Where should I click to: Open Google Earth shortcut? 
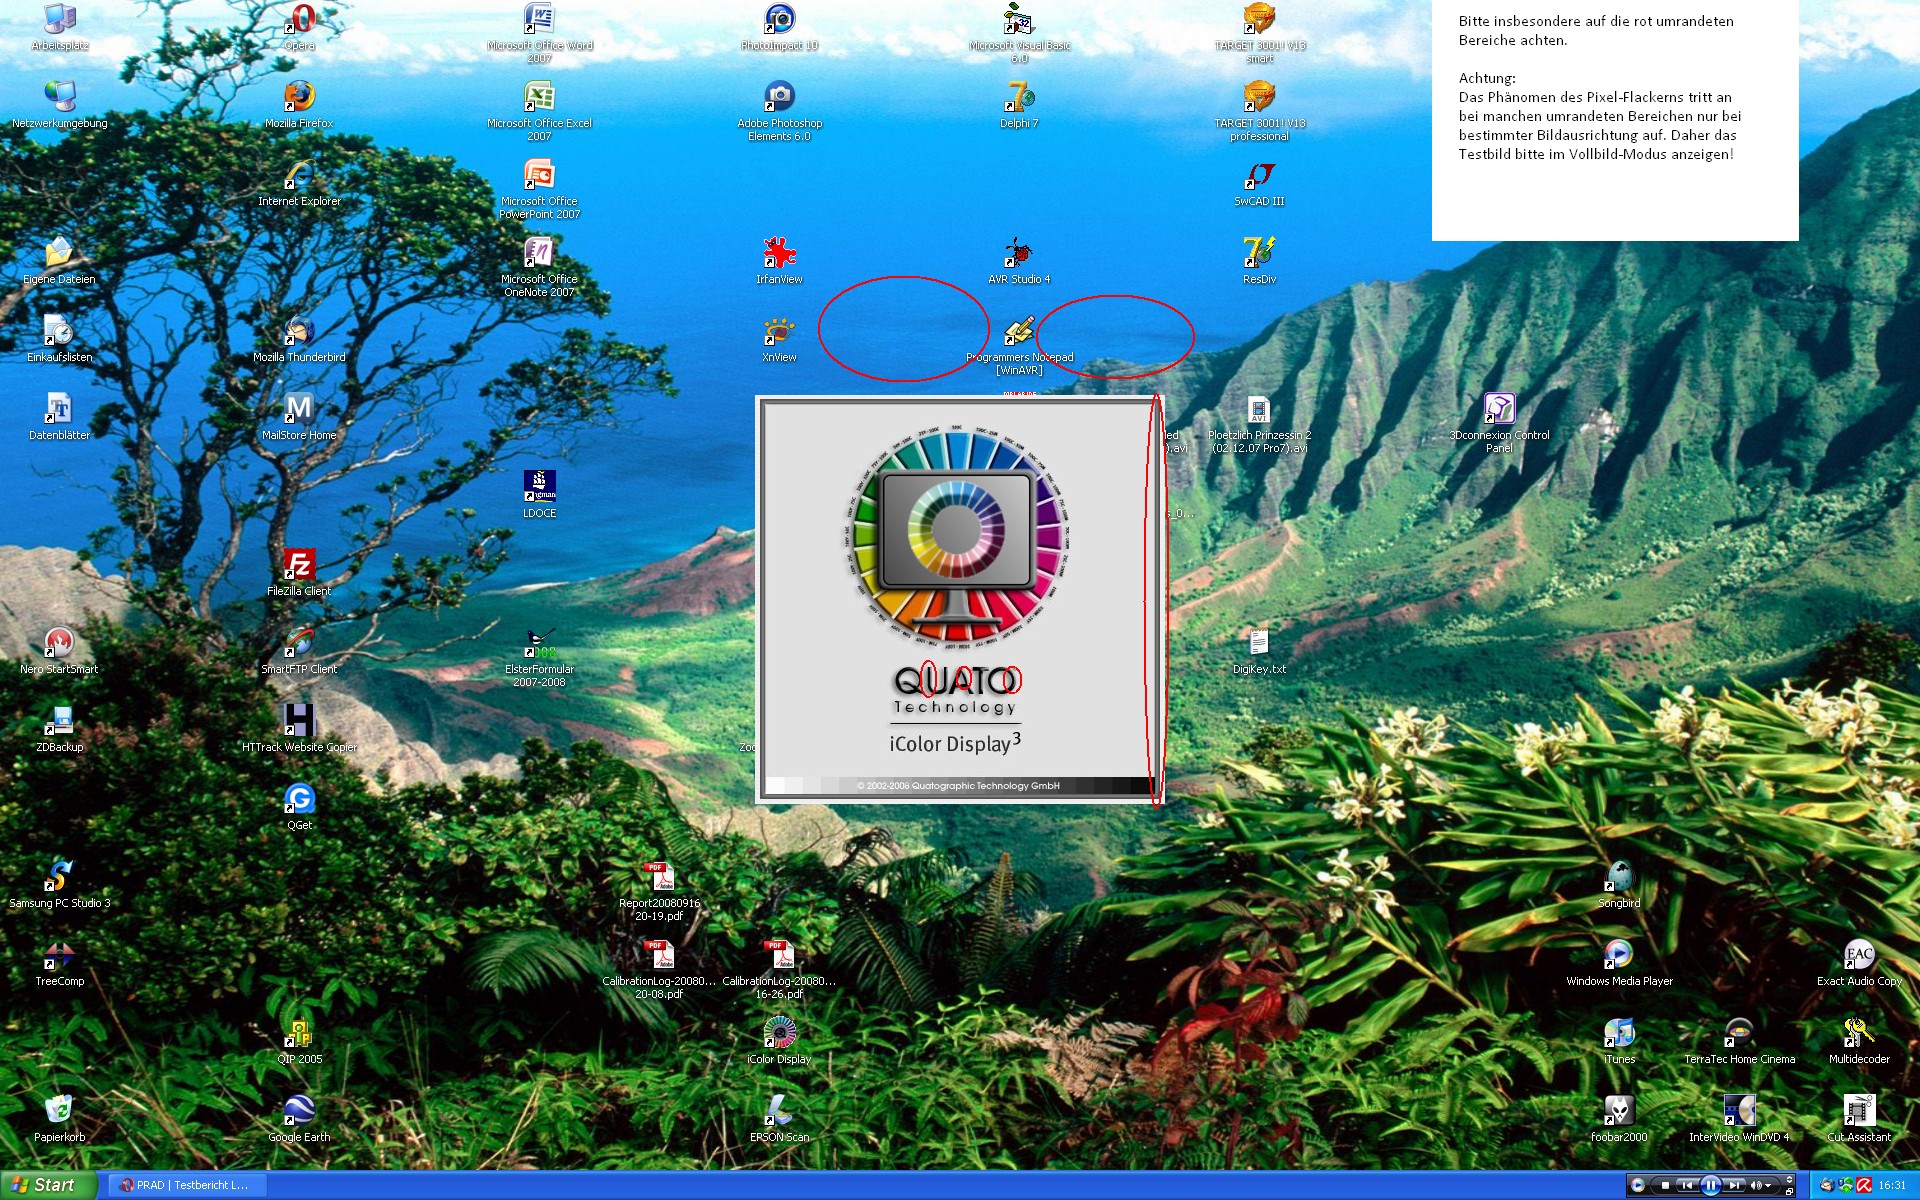[x=299, y=1111]
